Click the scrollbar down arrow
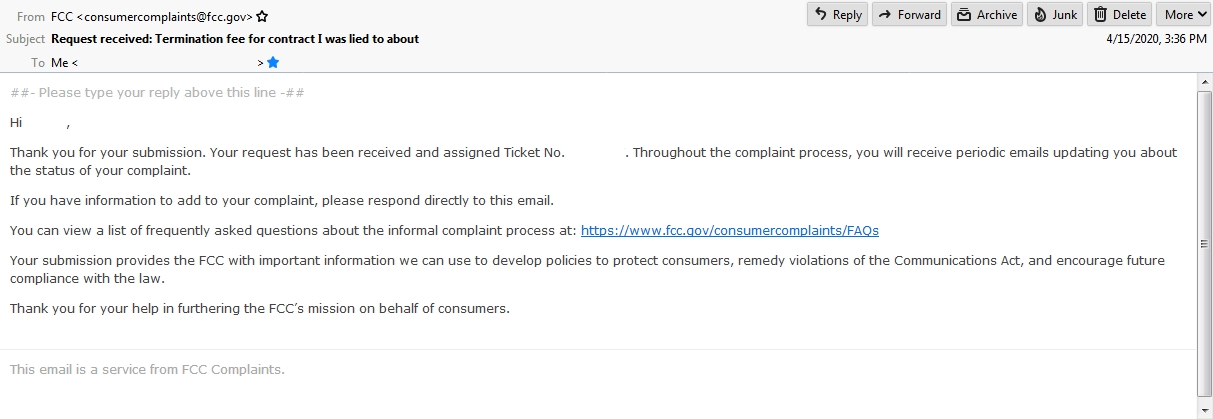Screen dimensions: 1213x419 (x=1204, y=410)
